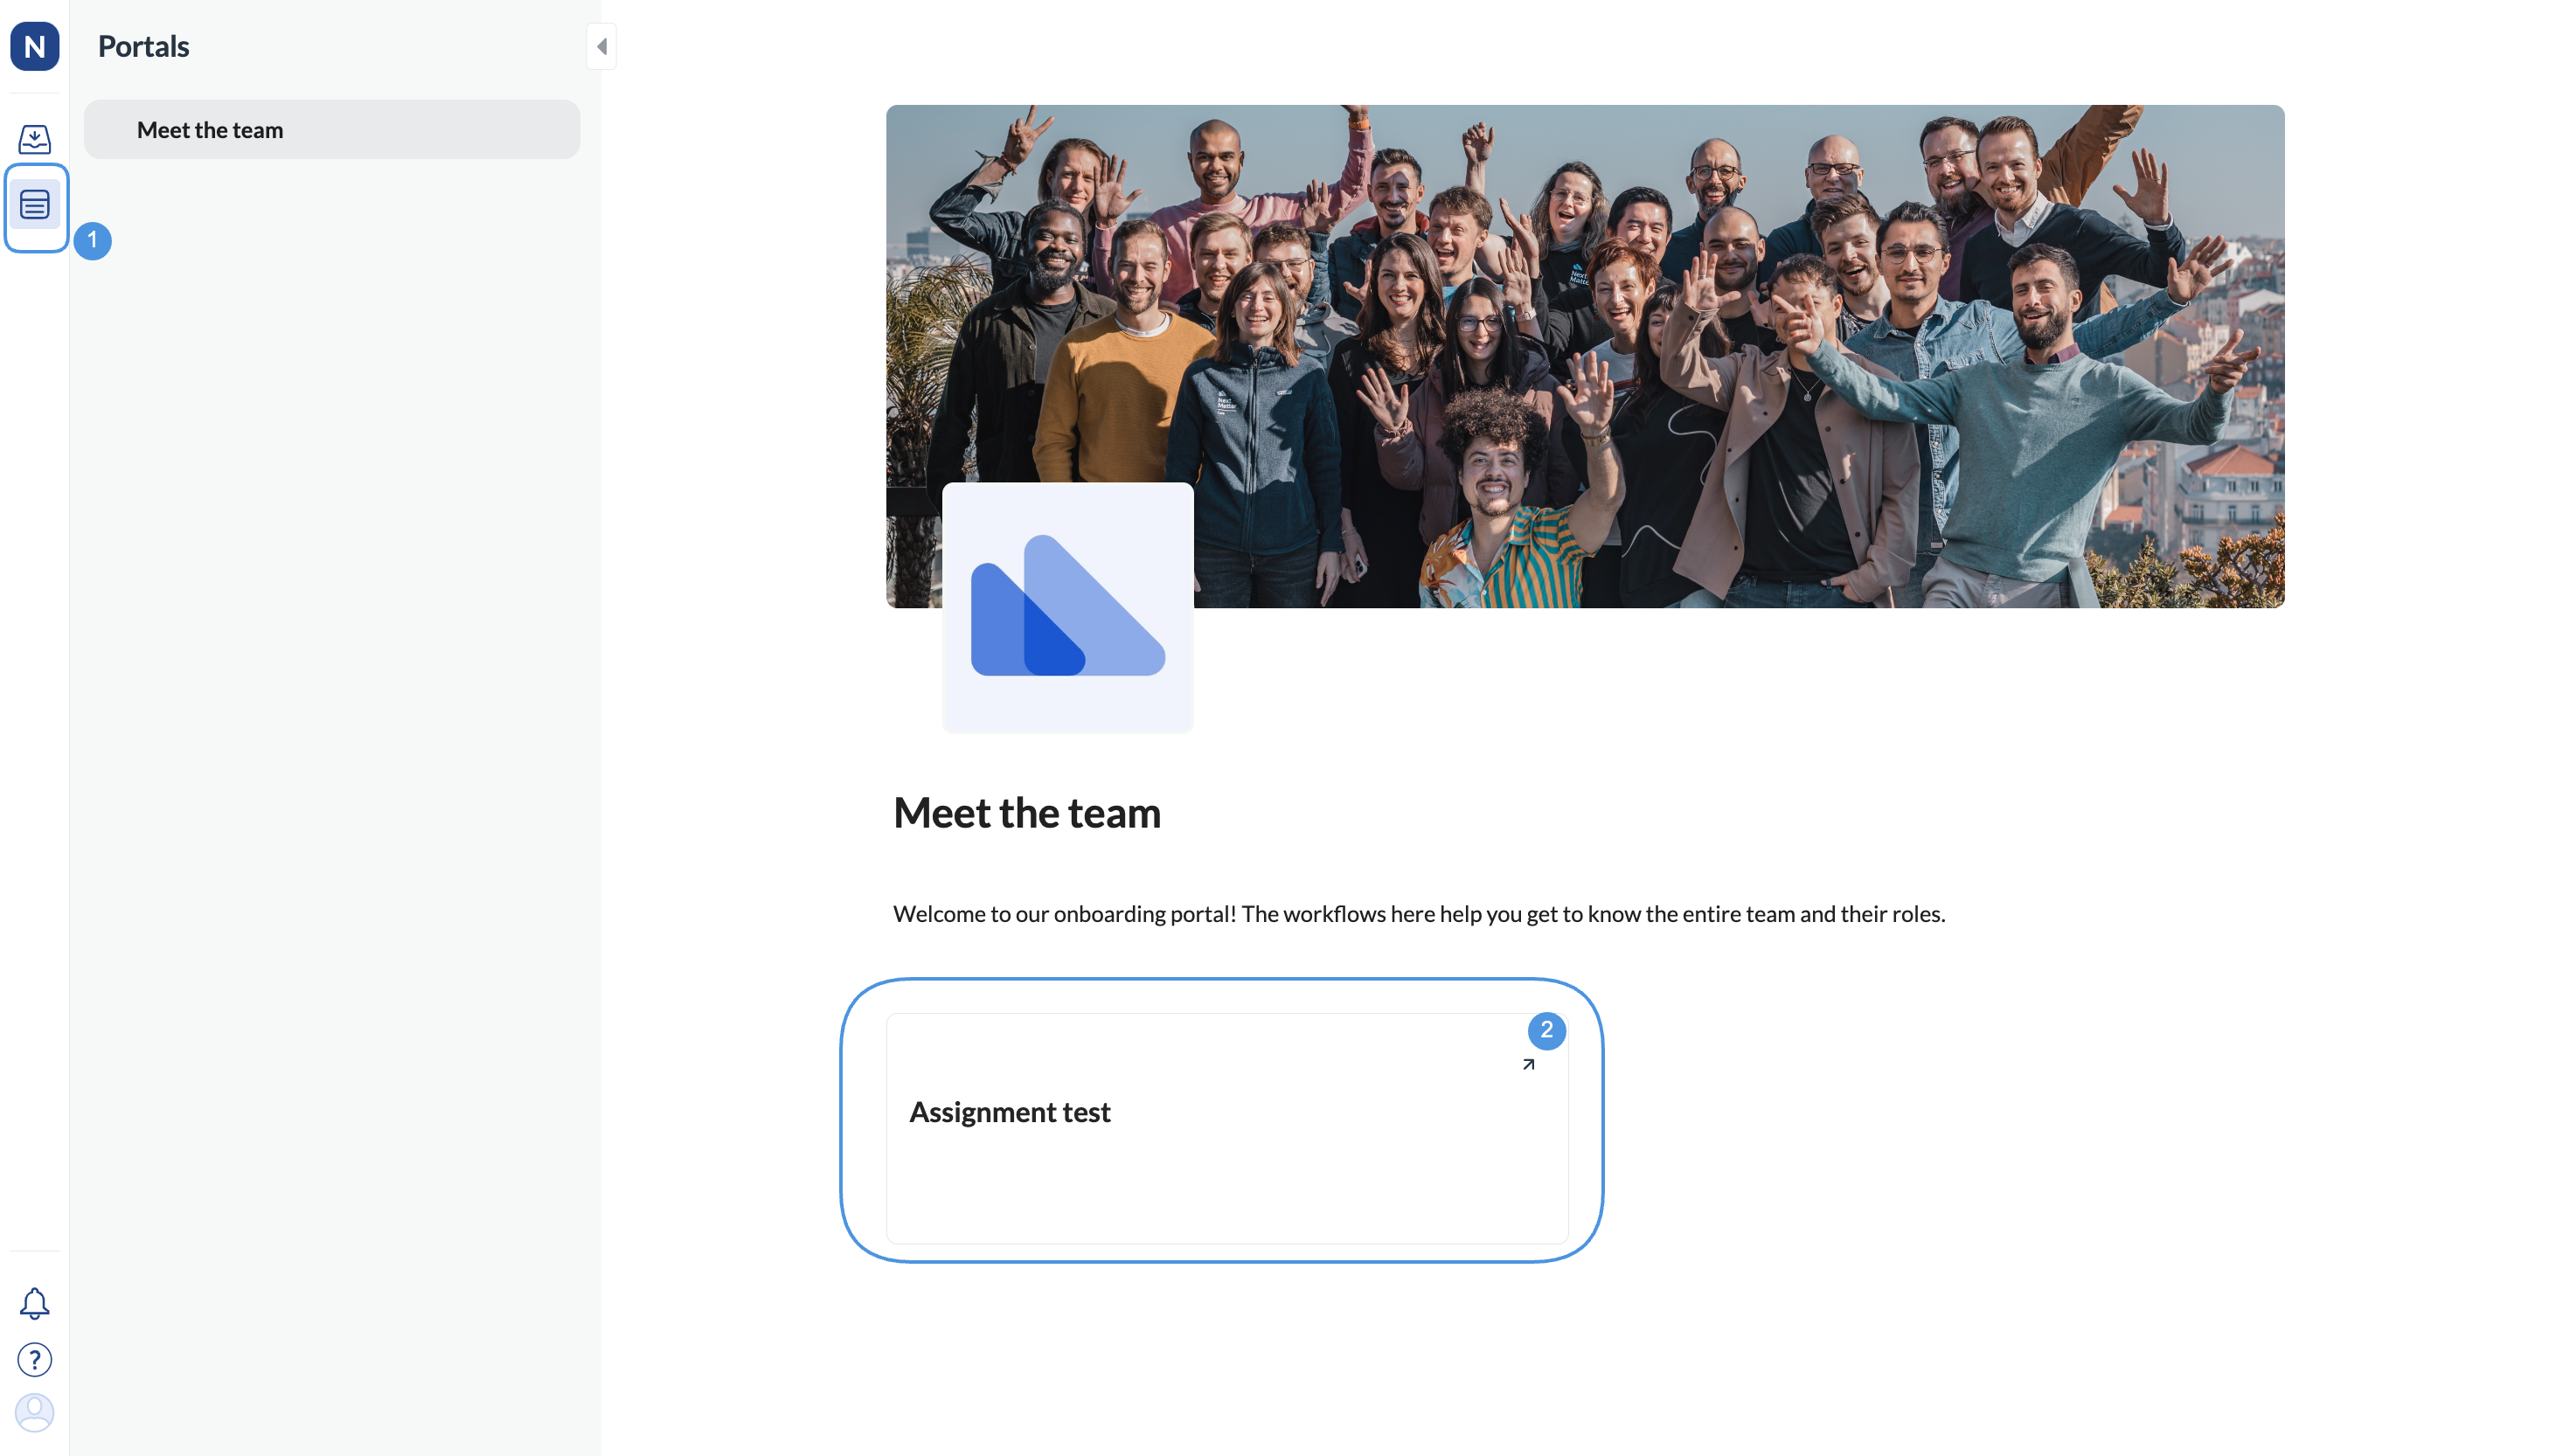Open the help question mark icon
The height and width of the screenshot is (1456, 2570).
point(34,1359)
